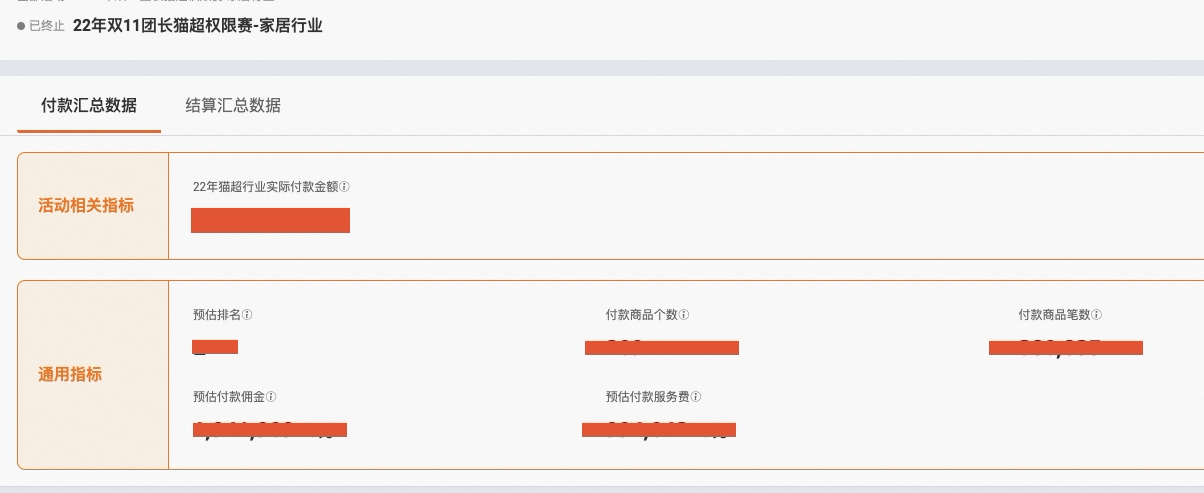Screen dimensions: 1204x493
Task: Click the 付款商品笔数 metric label text
Action: 1054,315
